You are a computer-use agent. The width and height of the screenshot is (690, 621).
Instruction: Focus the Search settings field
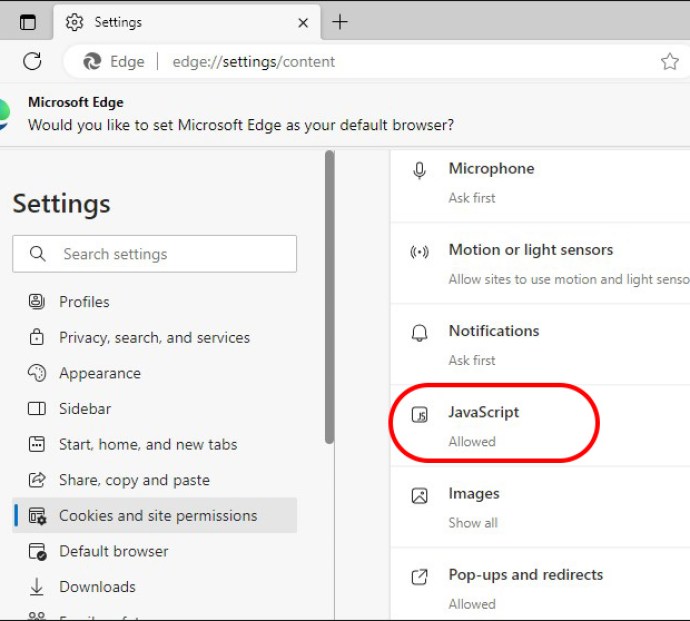154,254
